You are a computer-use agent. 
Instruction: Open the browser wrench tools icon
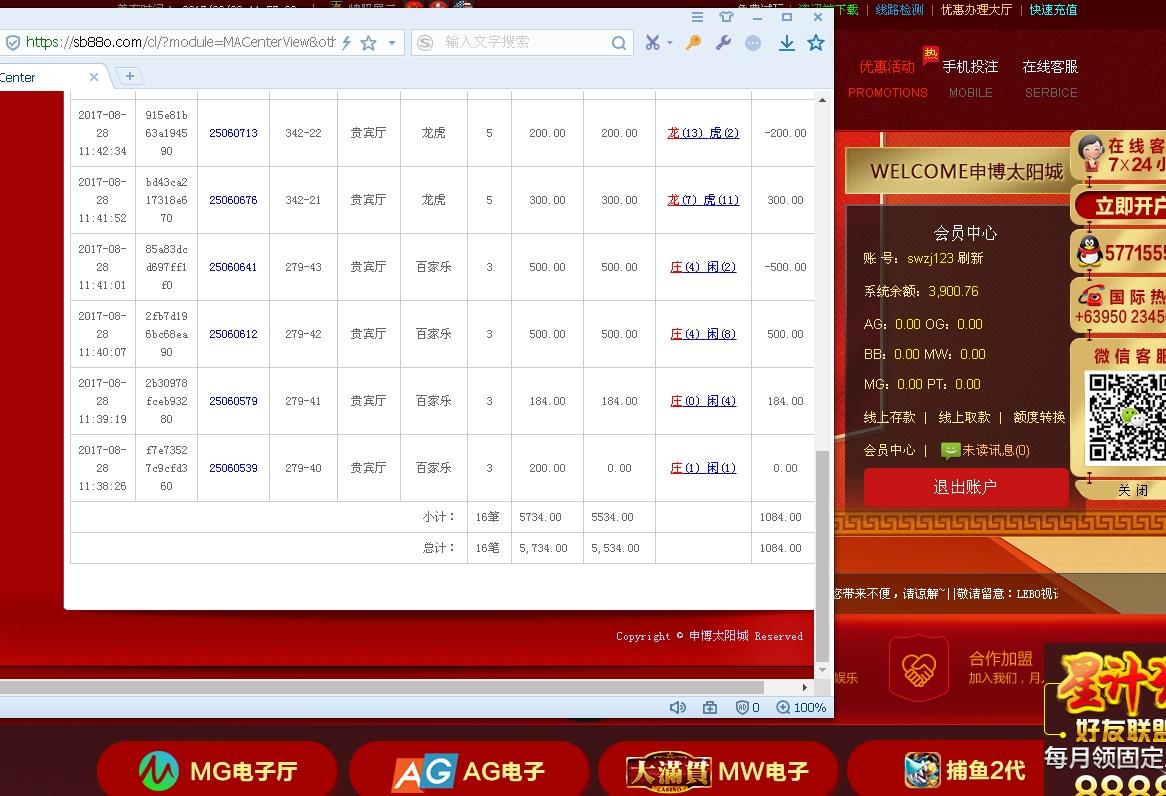[722, 44]
